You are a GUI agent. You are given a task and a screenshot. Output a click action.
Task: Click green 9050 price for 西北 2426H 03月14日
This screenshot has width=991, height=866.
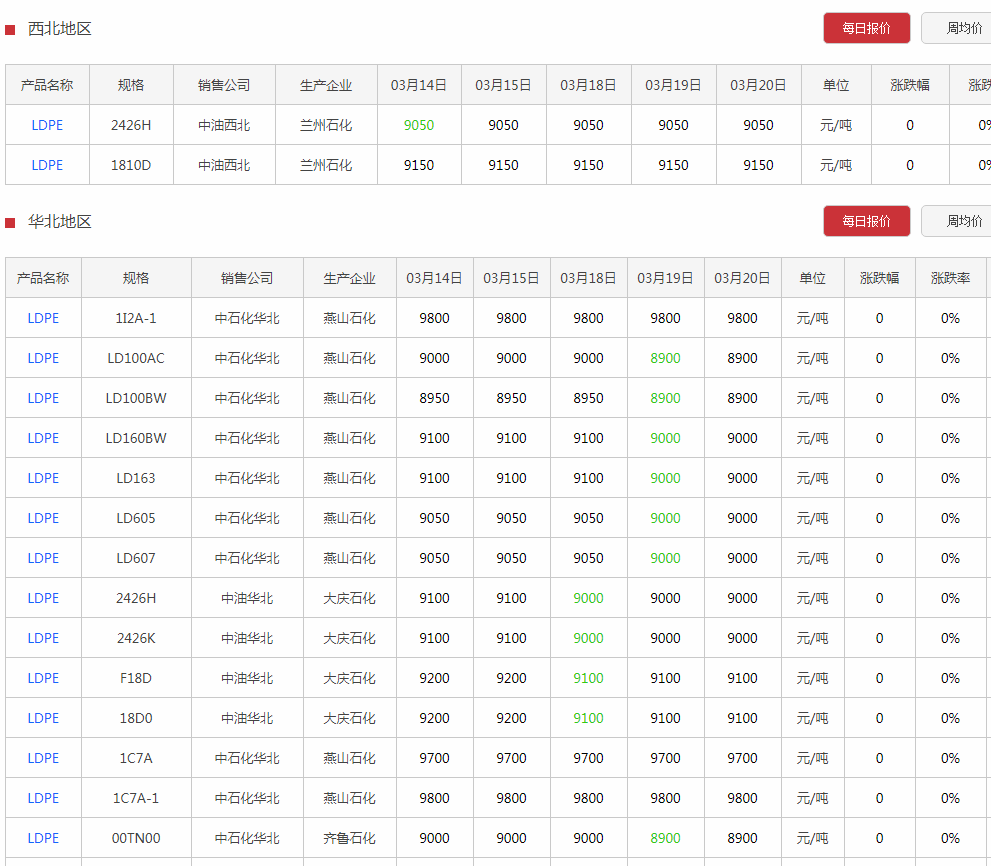(x=419, y=125)
